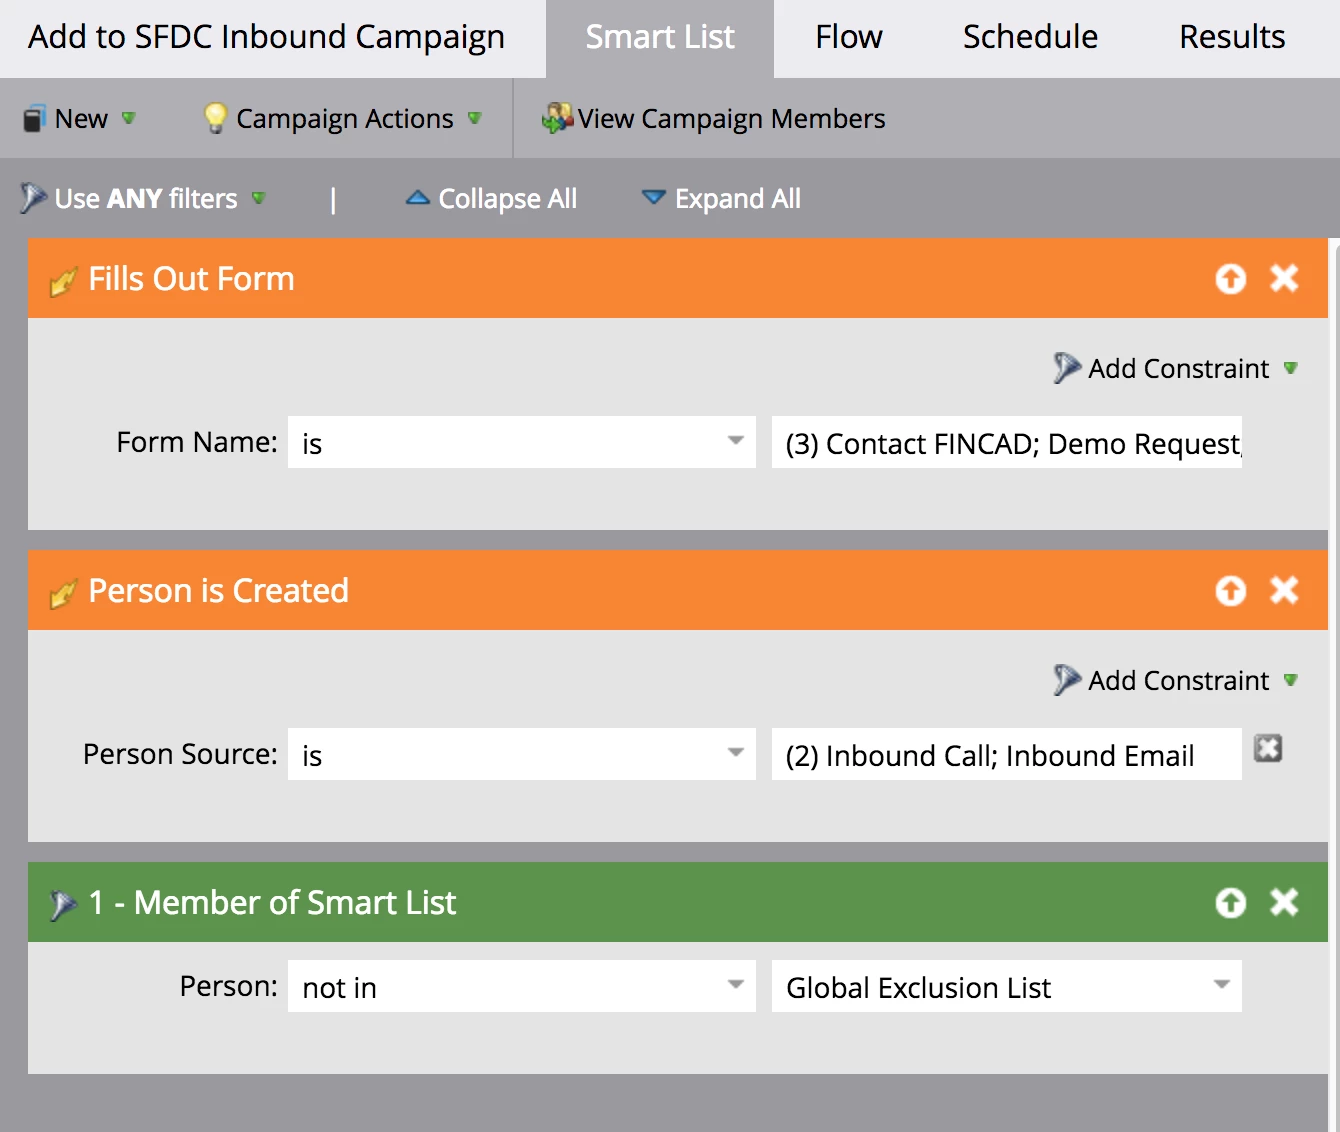Add Constraint to Fills Out Form

[1176, 369]
